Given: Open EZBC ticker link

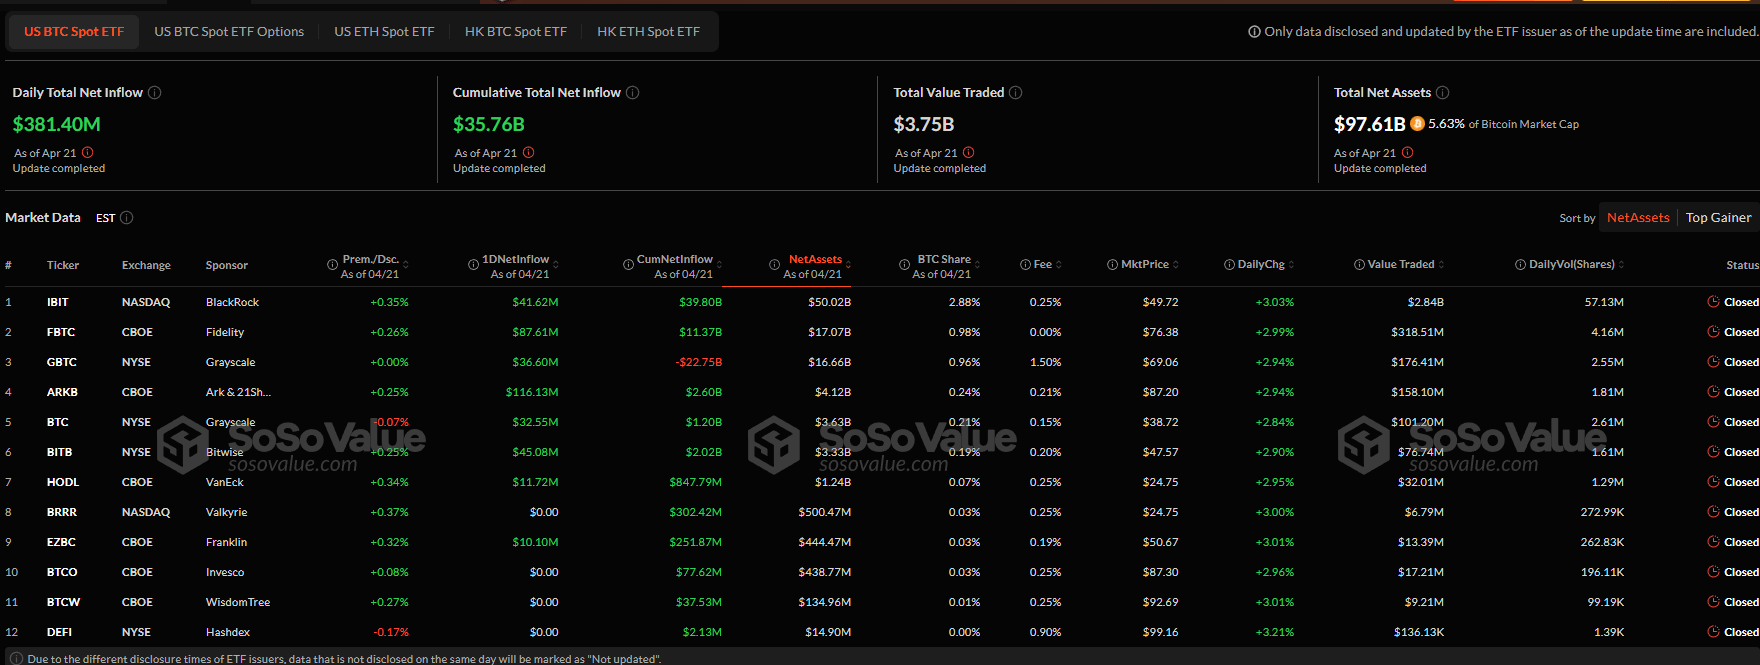Looking at the screenshot, I should point(61,542).
